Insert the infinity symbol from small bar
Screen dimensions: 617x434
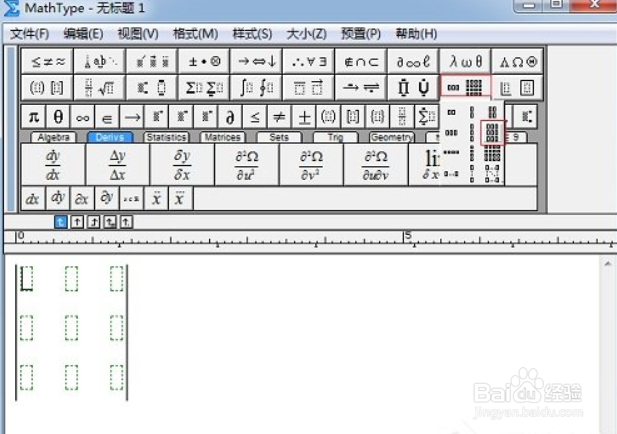[82, 117]
